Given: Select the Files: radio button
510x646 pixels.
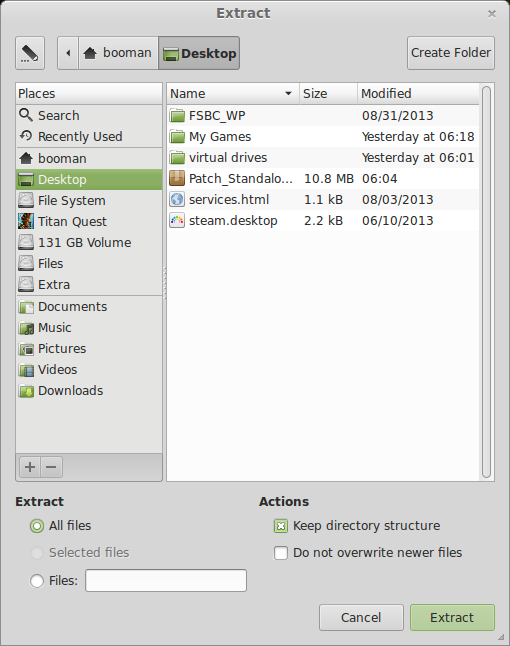Looking at the screenshot, I should point(37,581).
